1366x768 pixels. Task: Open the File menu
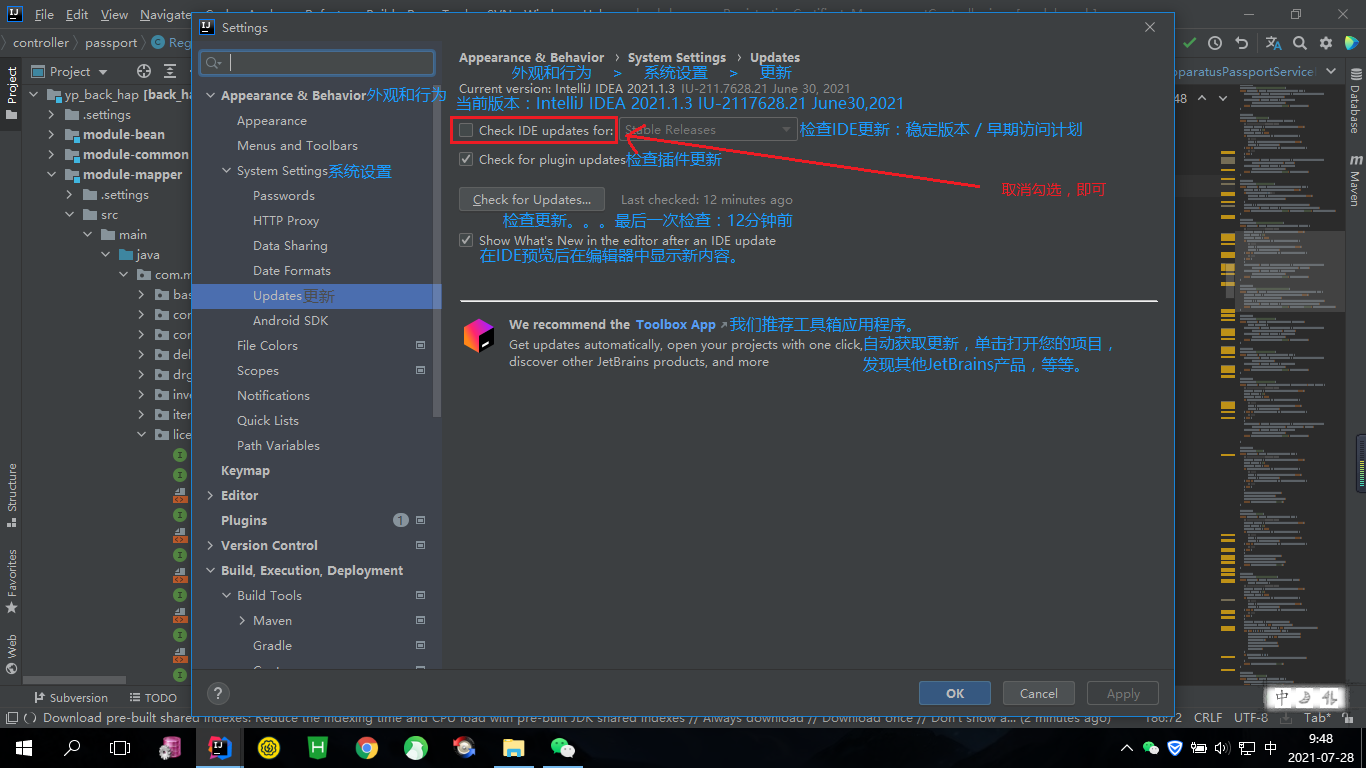click(x=44, y=15)
